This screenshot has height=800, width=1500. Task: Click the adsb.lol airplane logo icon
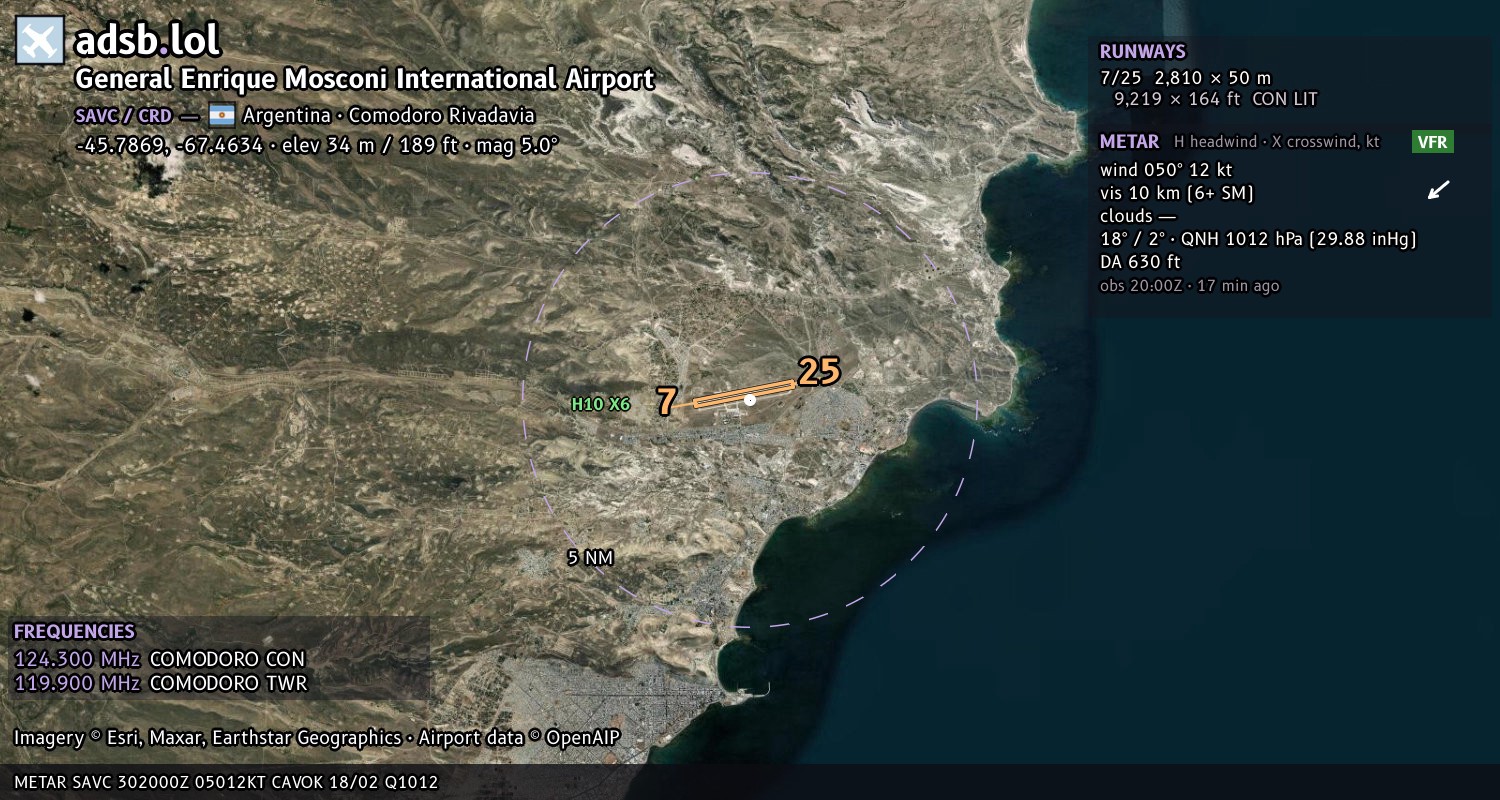tap(40, 41)
